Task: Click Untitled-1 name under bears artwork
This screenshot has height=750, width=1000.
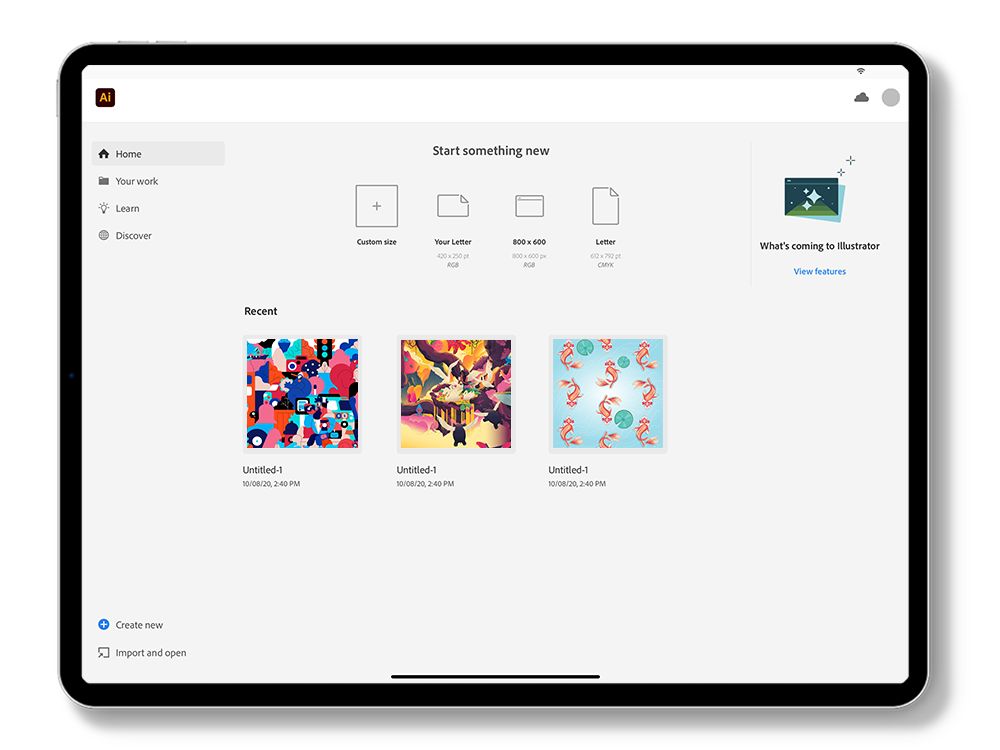Action: [416, 470]
